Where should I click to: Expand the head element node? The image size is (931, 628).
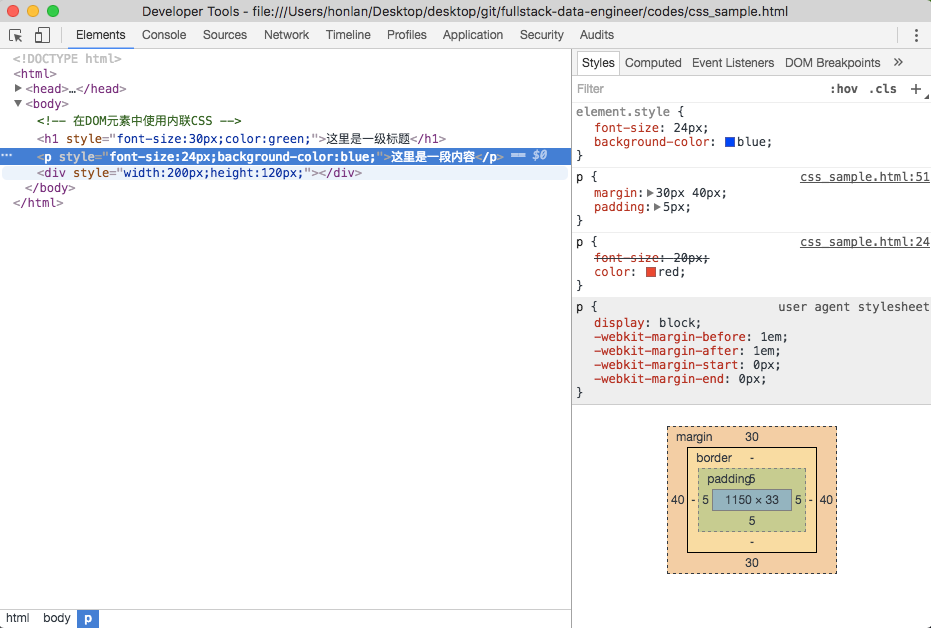click(x=19, y=89)
